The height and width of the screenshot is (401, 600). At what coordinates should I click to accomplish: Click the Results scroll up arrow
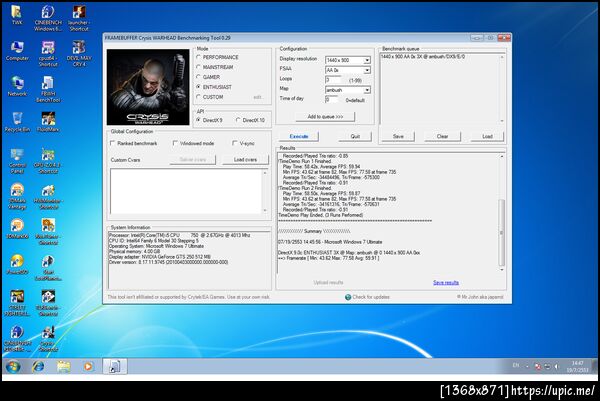coord(502,157)
